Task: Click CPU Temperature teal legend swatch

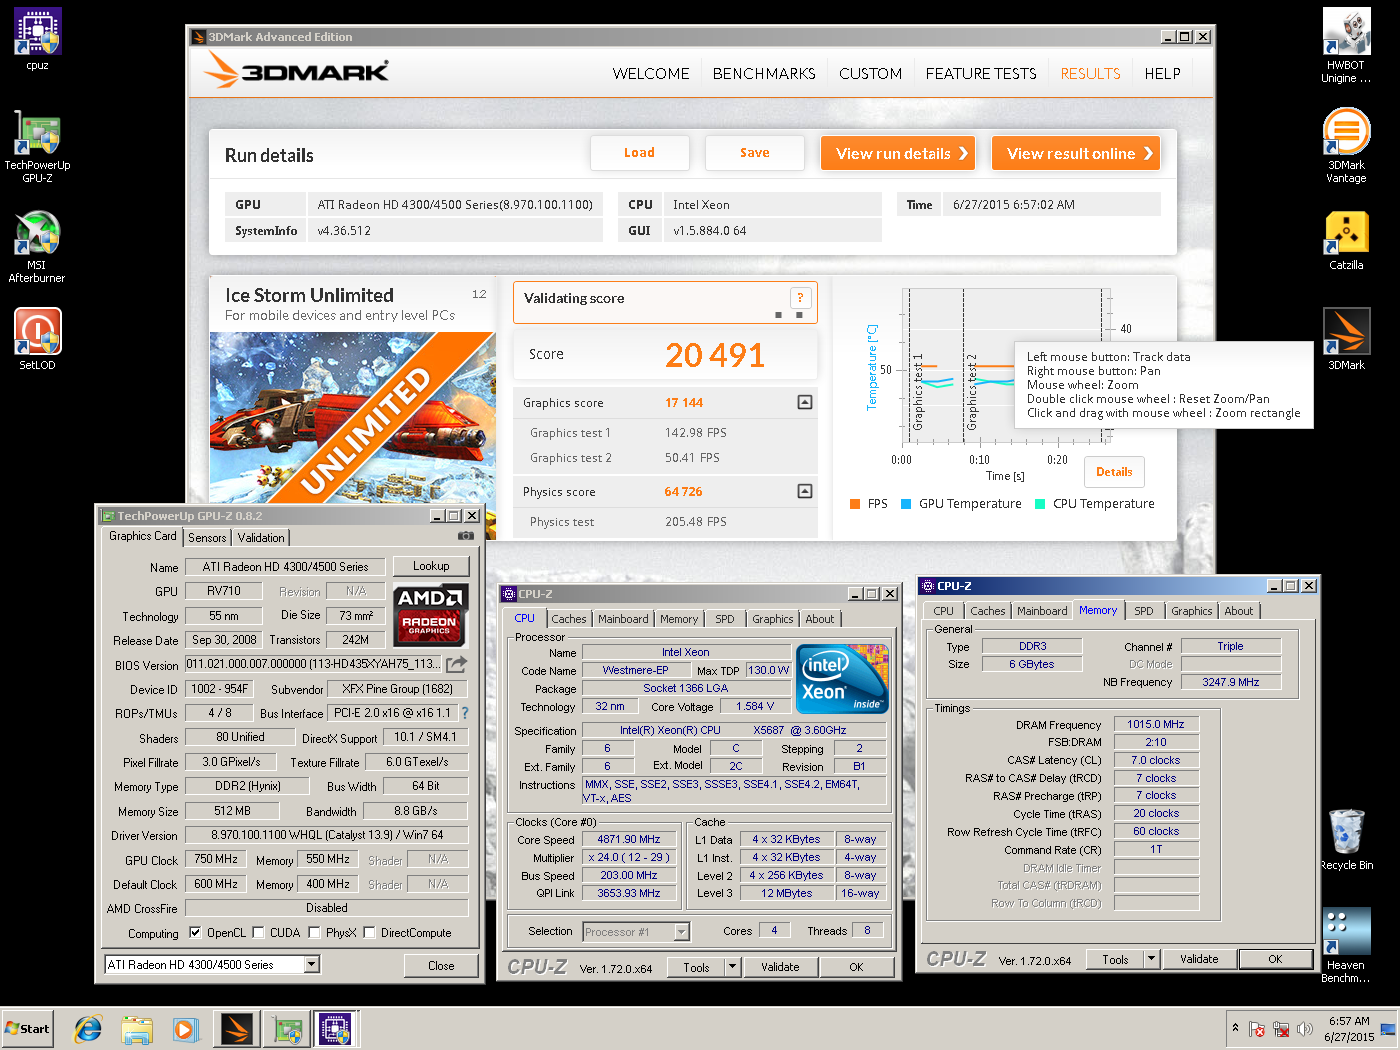Action: tap(1040, 504)
